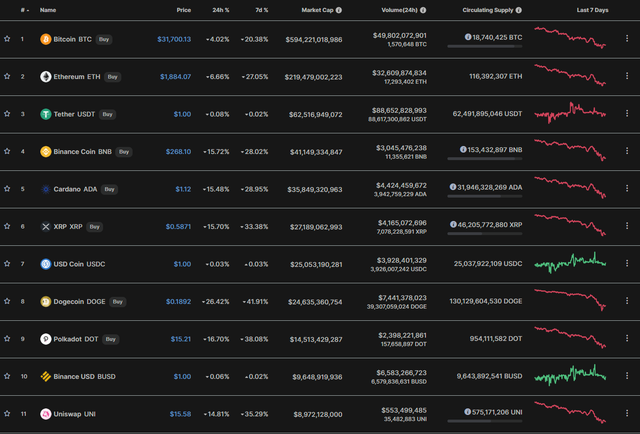Click Cardano circulating supply progress bar

484,196
